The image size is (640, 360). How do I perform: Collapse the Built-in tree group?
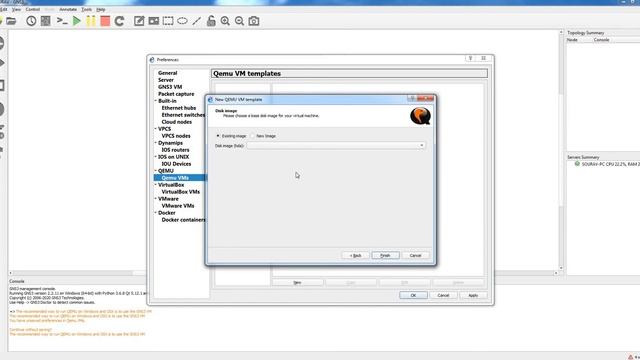point(156,101)
